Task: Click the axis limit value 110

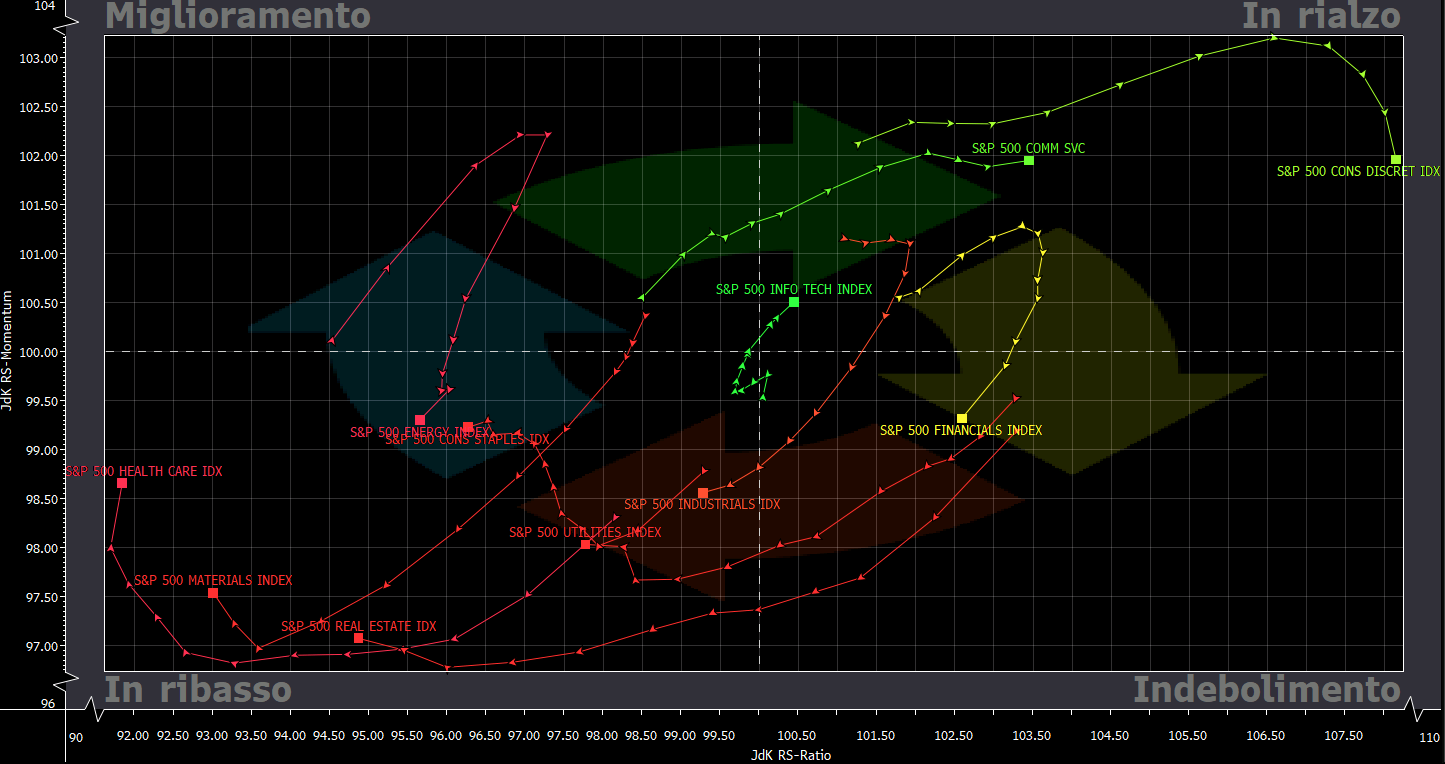Action: [x=1430, y=738]
